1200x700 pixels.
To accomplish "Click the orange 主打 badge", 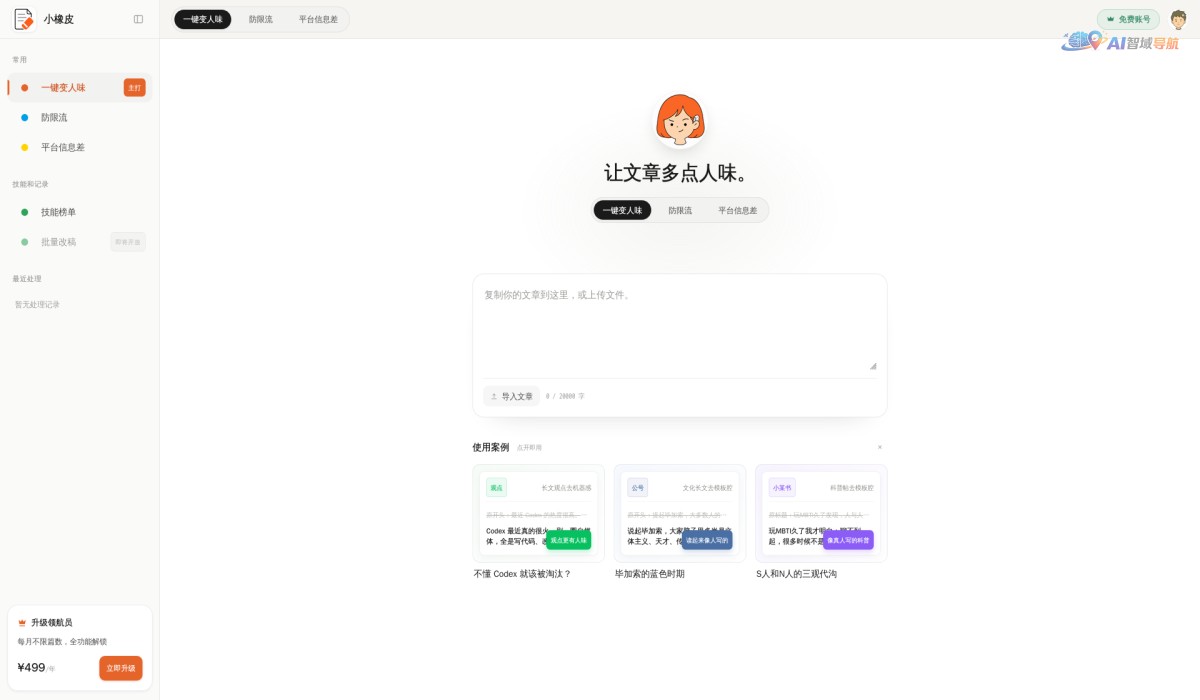I will click(134, 88).
